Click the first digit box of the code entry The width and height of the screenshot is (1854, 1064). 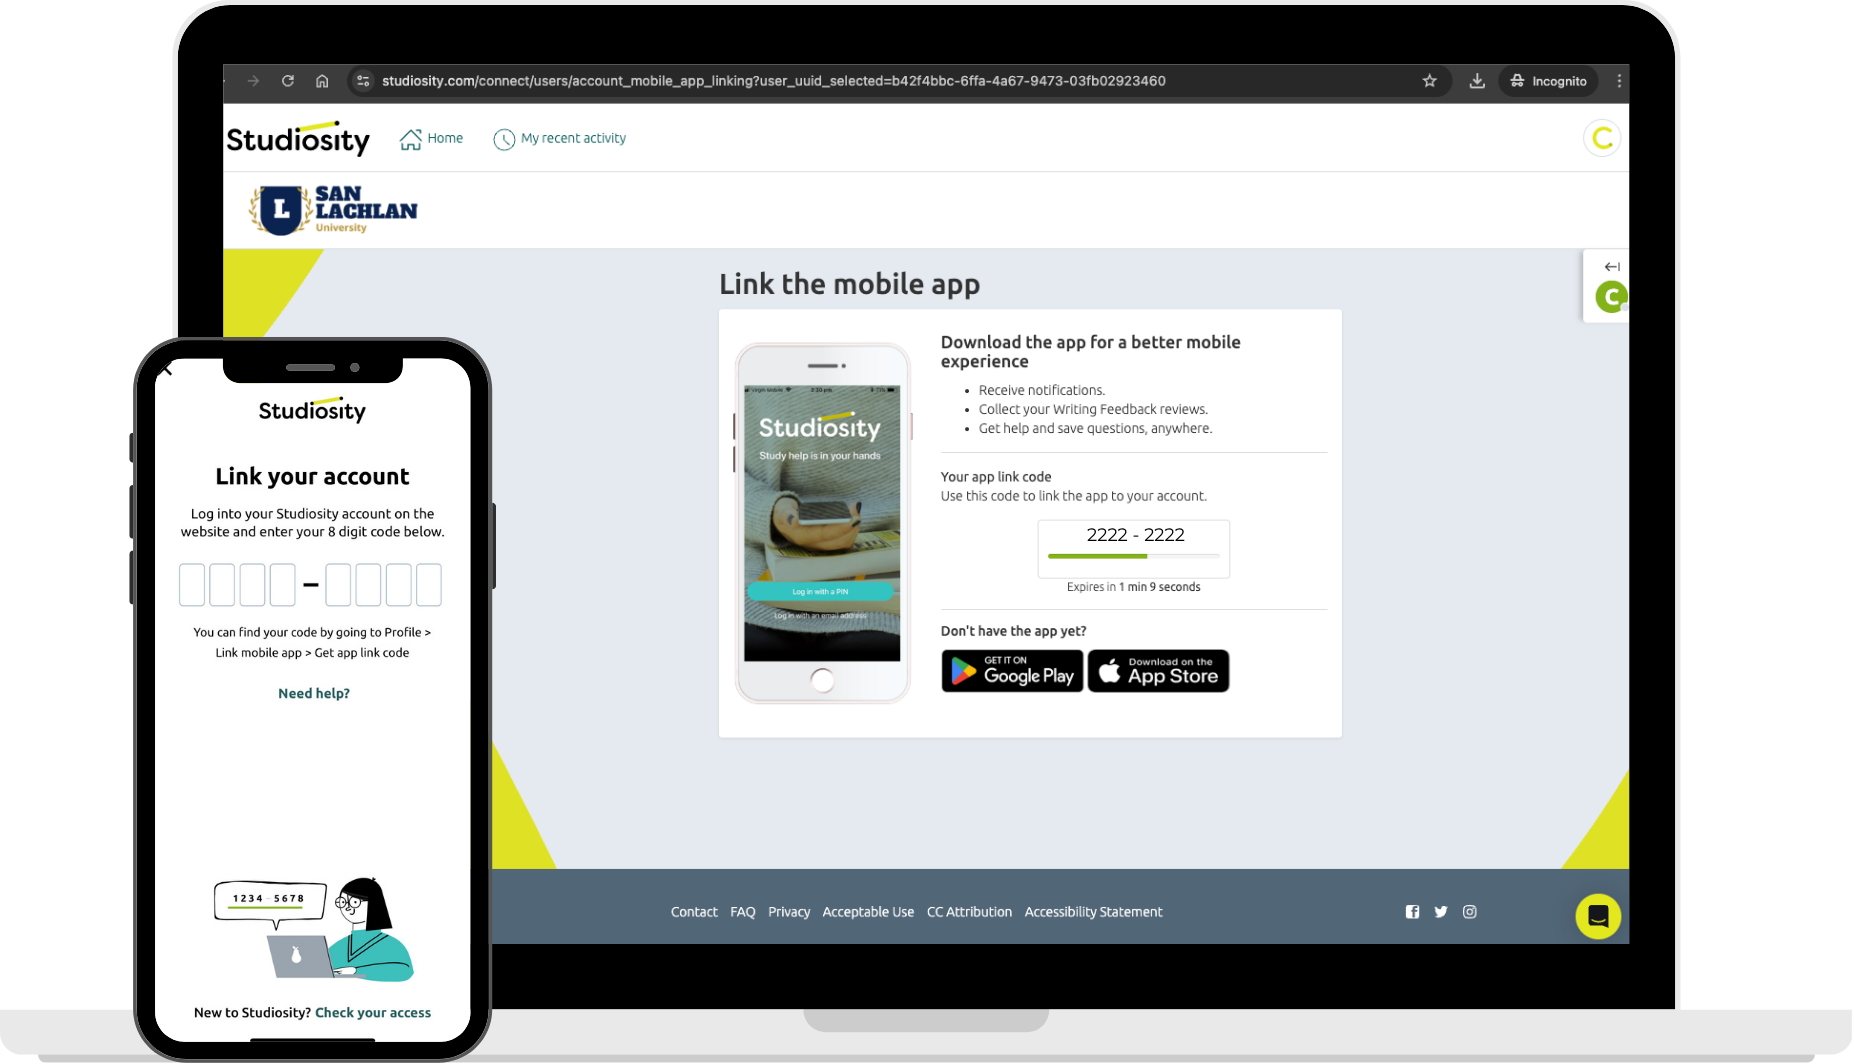pyautogui.click(x=192, y=585)
